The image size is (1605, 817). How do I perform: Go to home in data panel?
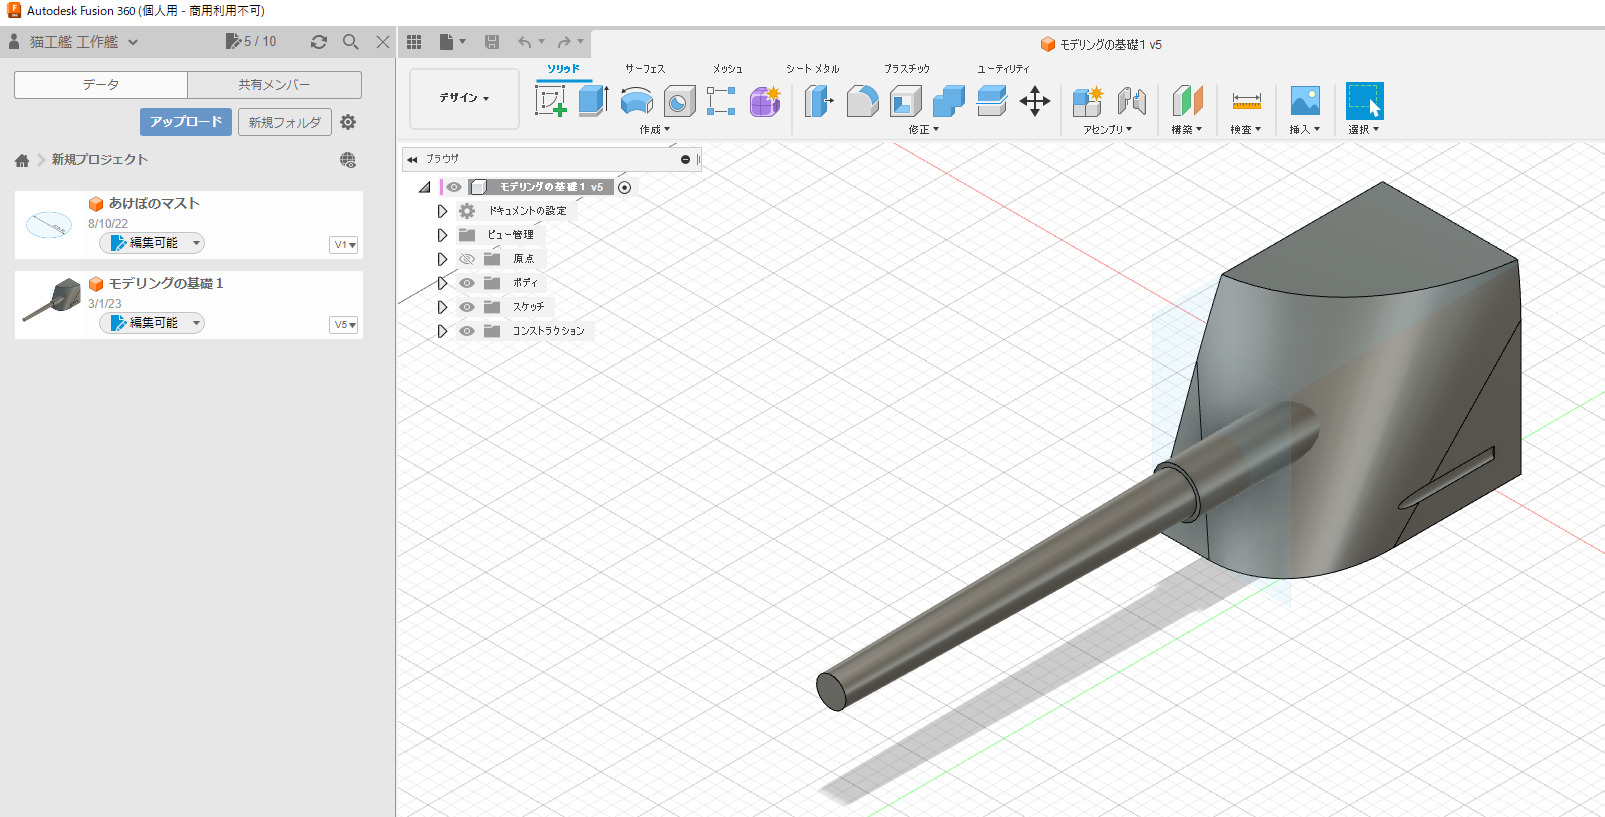pos(22,160)
